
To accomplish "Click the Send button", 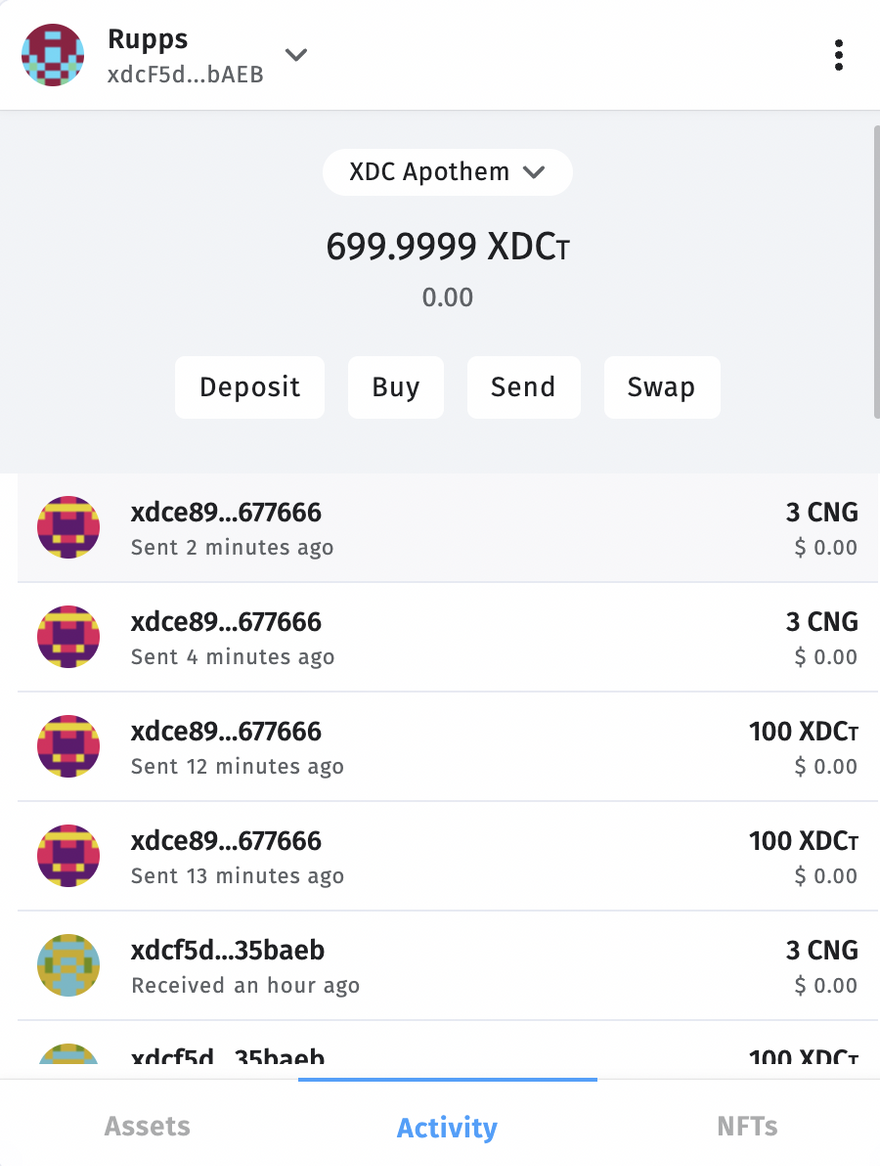I will (x=523, y=387).
